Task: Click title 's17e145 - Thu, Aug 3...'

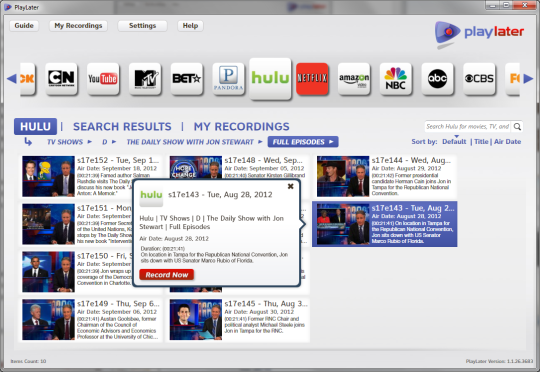Action: click(x=266, y=304)
